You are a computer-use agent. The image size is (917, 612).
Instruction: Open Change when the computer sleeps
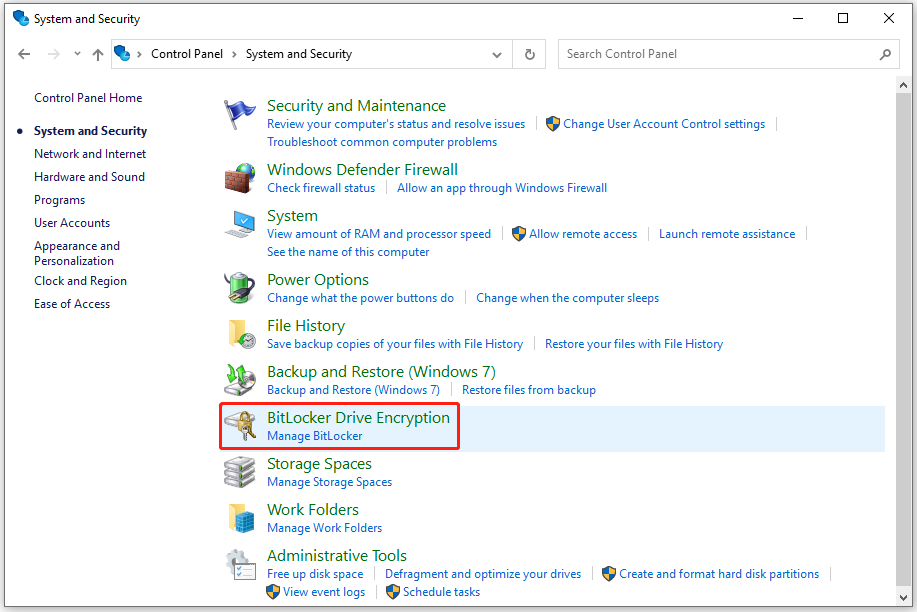pos(567,298)
